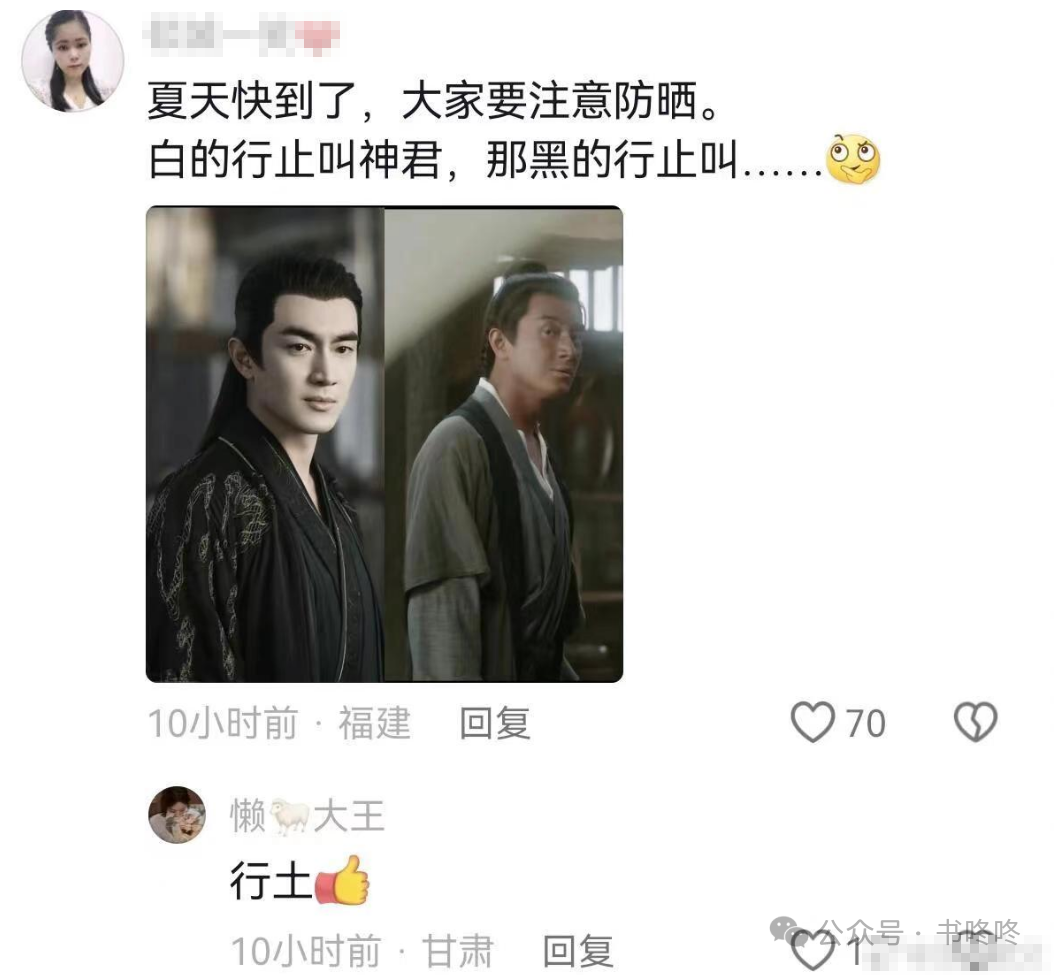Like the reply from 懒大王
1054x975 pixels.
click(813, 951)
